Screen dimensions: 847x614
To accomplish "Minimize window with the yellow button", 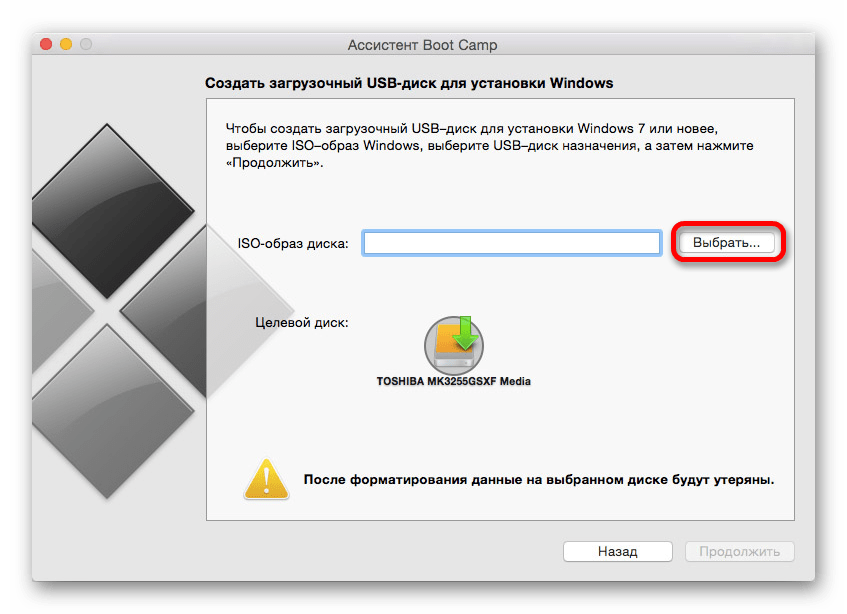I will click(66, 44).
